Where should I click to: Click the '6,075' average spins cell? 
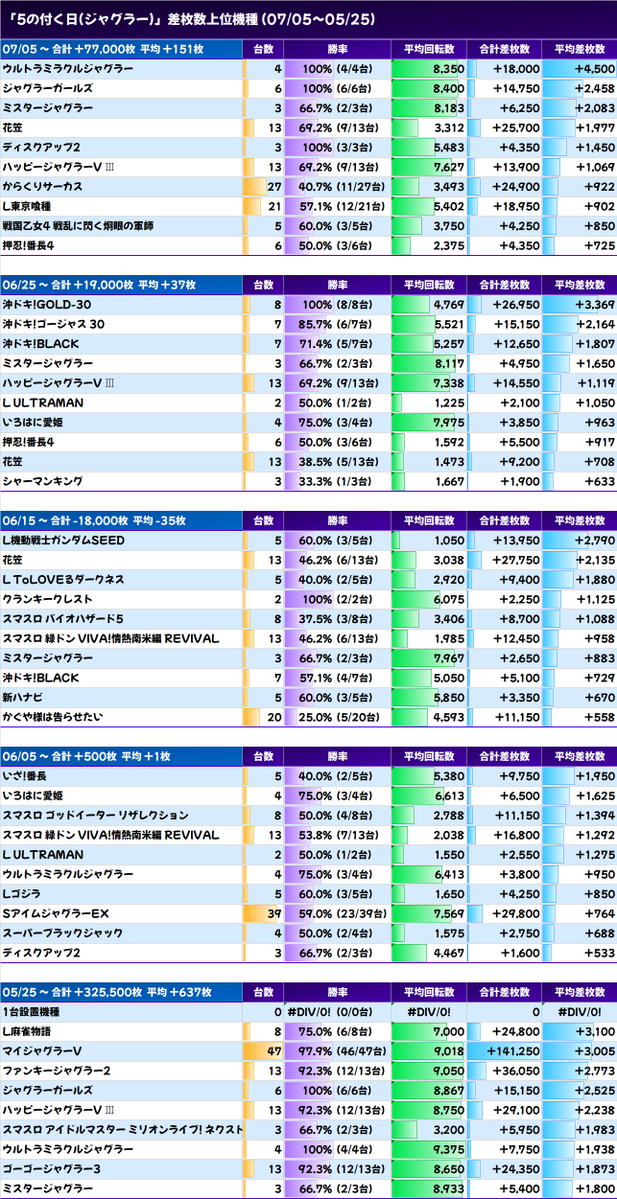click(x=428, y=599)
